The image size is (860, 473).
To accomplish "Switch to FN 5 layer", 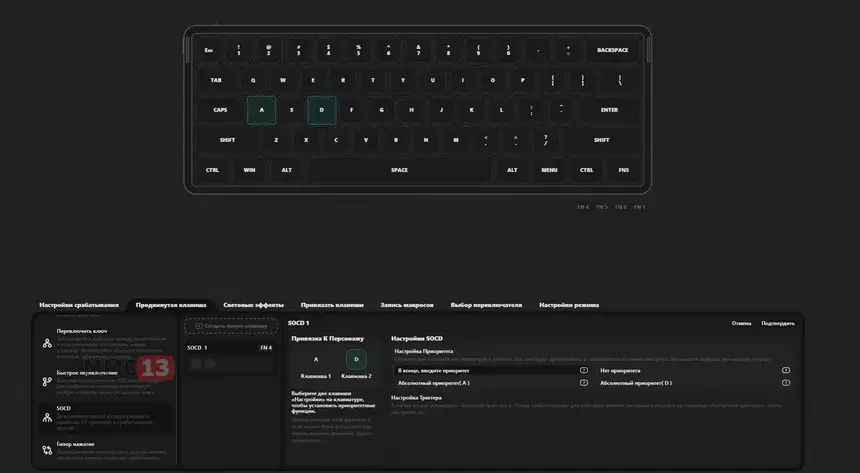I will (602, 207).
